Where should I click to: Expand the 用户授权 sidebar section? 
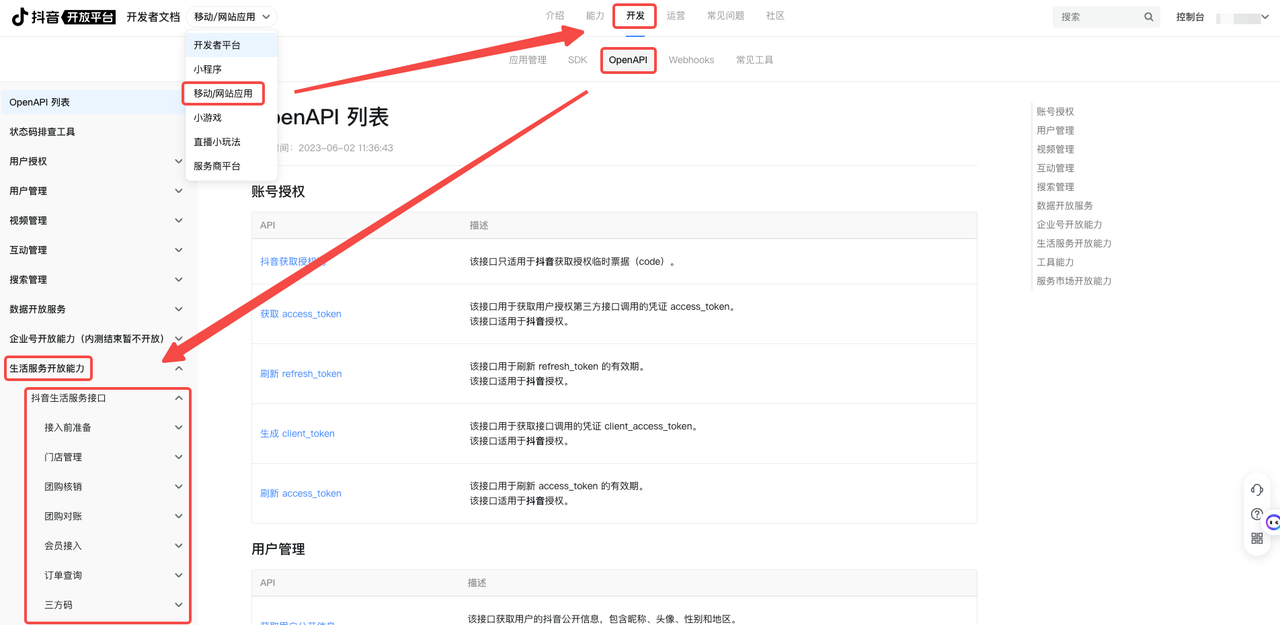tap(179, 161)
